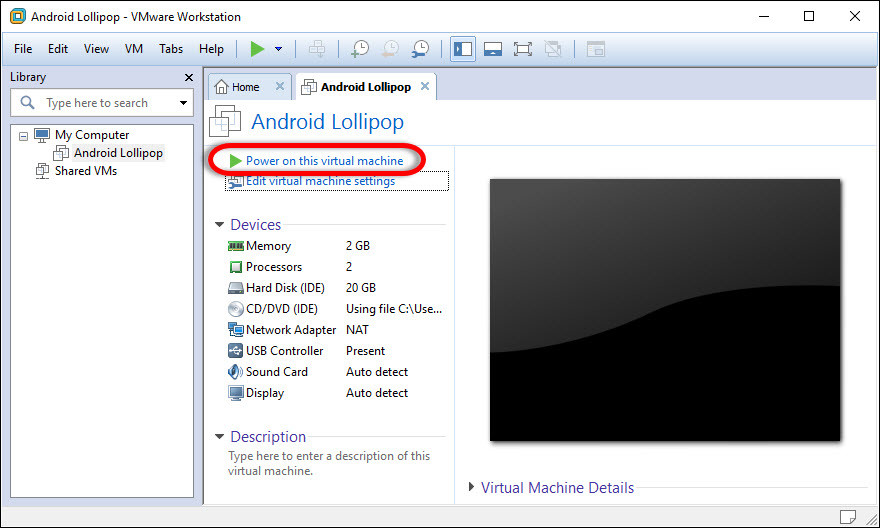
Task: Click the description text entry area
Action: pyautogui.click(x=329, y=463)
